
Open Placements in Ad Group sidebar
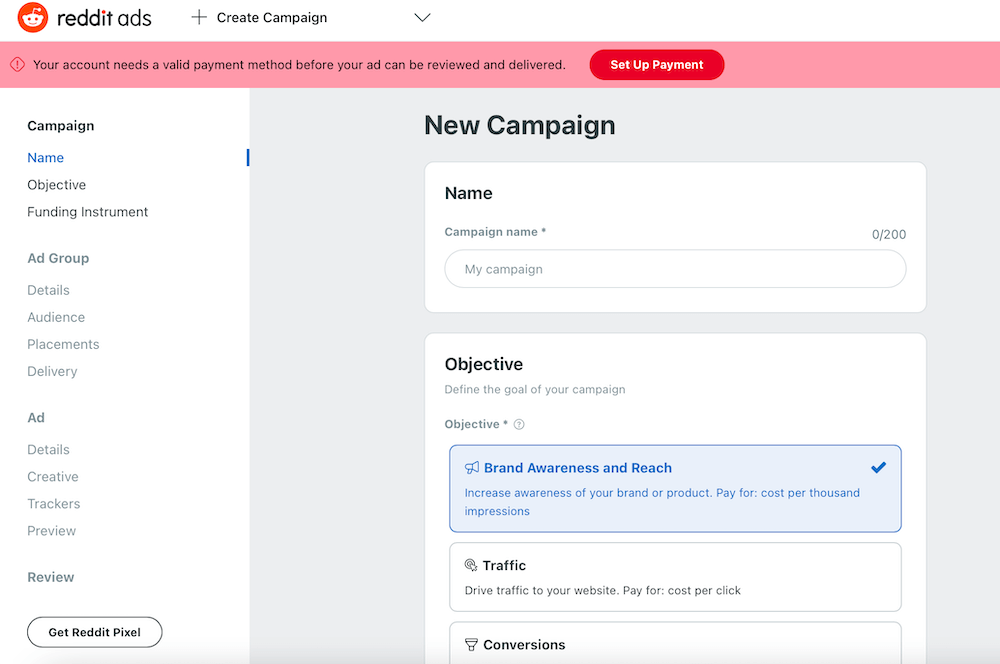click(x=63, y=344)
